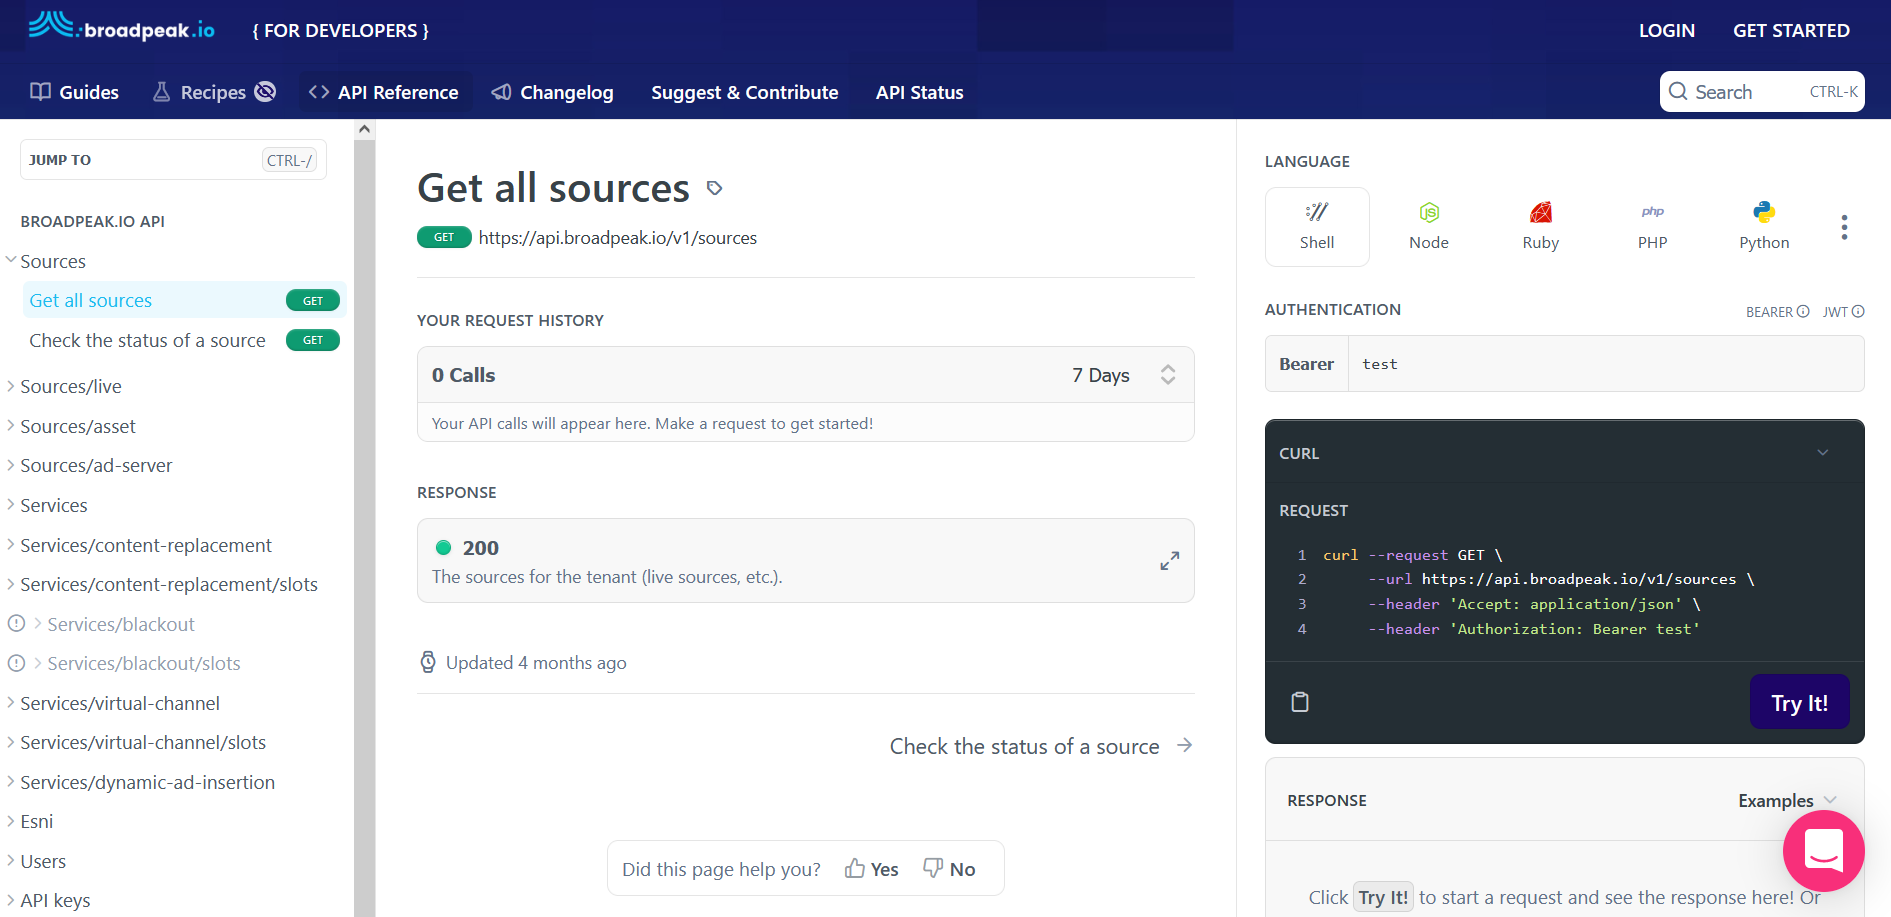Click the thumbs-down No feedback button
Screen dimensions: 1891x917
949,869
